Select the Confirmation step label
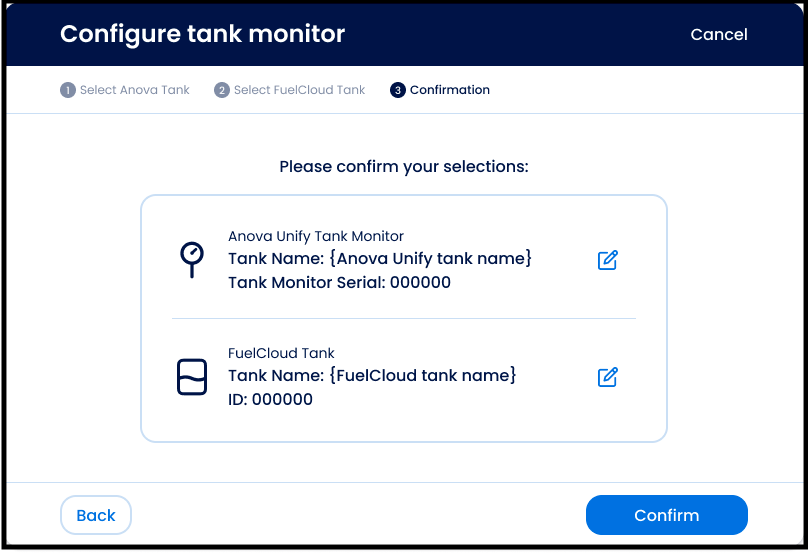This screenshot has width=808, height=553. click(x=449, y=90)
